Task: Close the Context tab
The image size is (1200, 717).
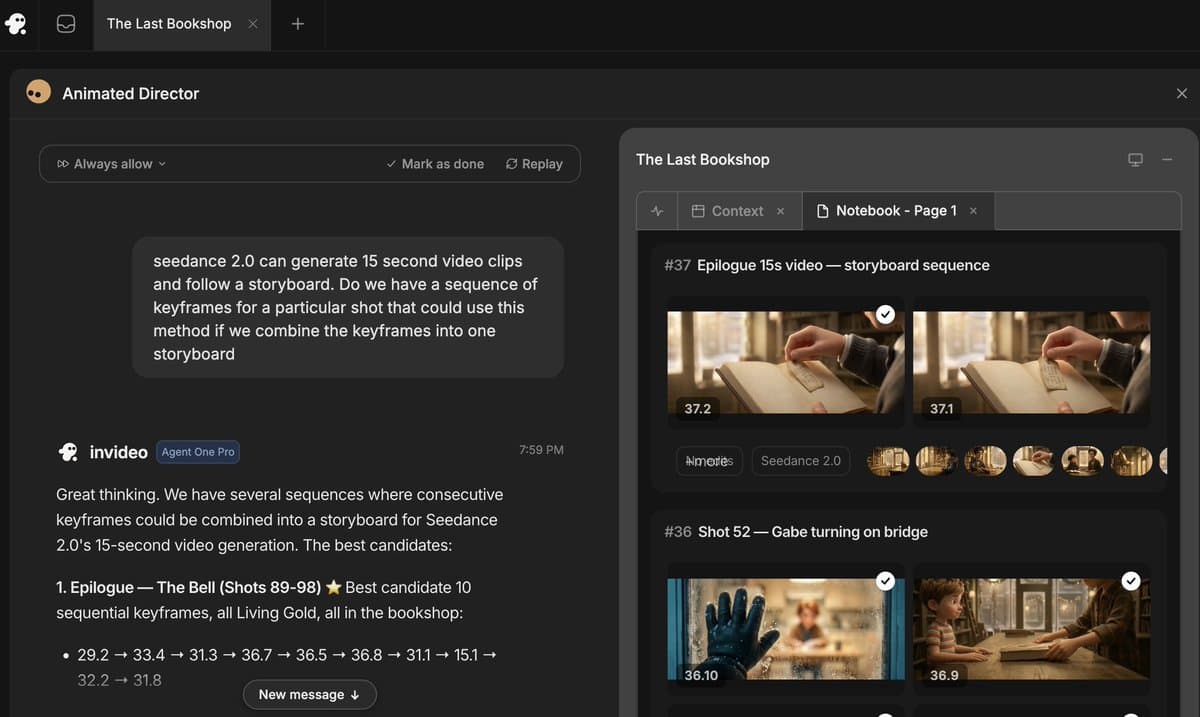Action: 781,211
